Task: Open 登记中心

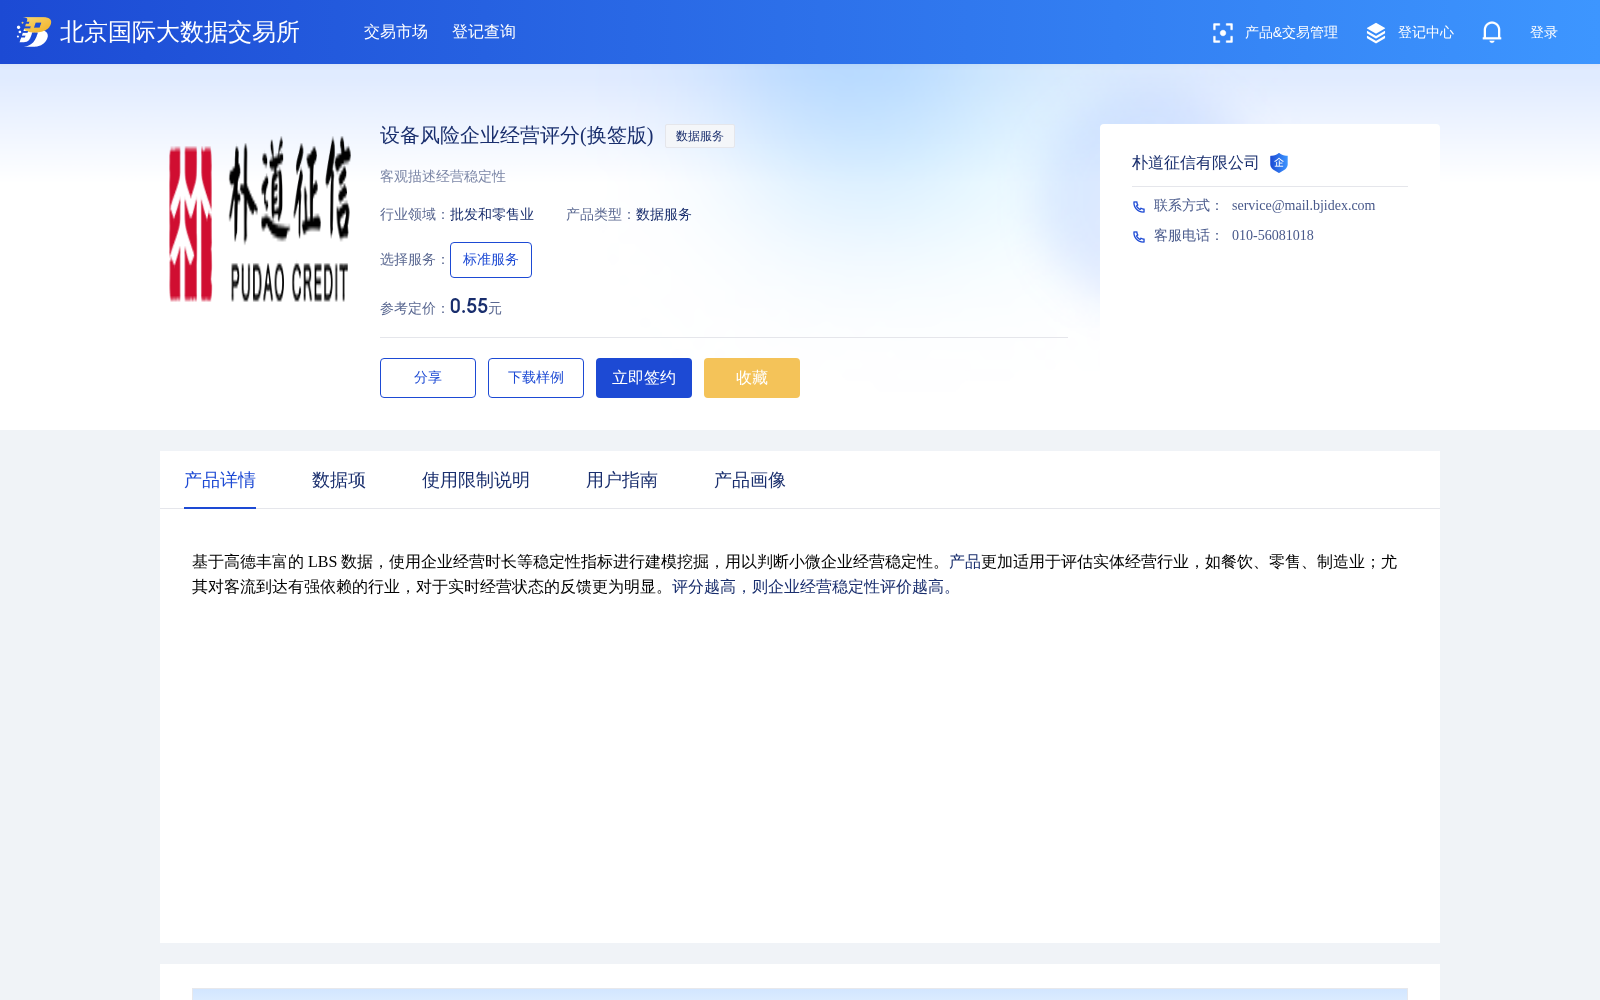Action: [1426, 33]
